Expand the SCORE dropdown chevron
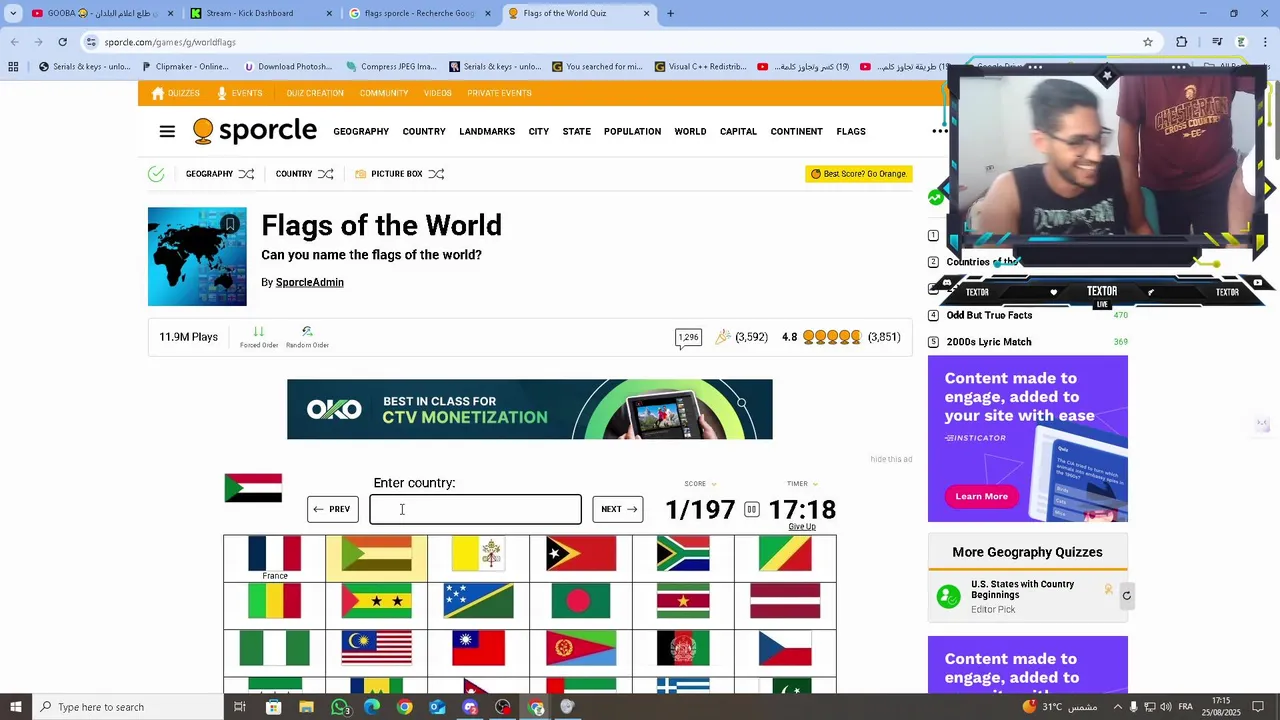Viewport: 1280px width, 720px height. point(713,484)
